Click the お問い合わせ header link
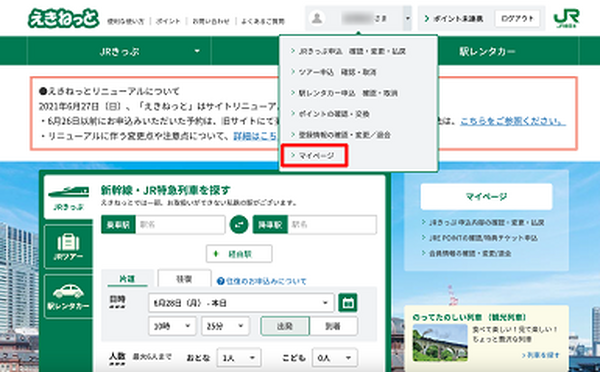600x372 pixels. (x=210, y=21)
